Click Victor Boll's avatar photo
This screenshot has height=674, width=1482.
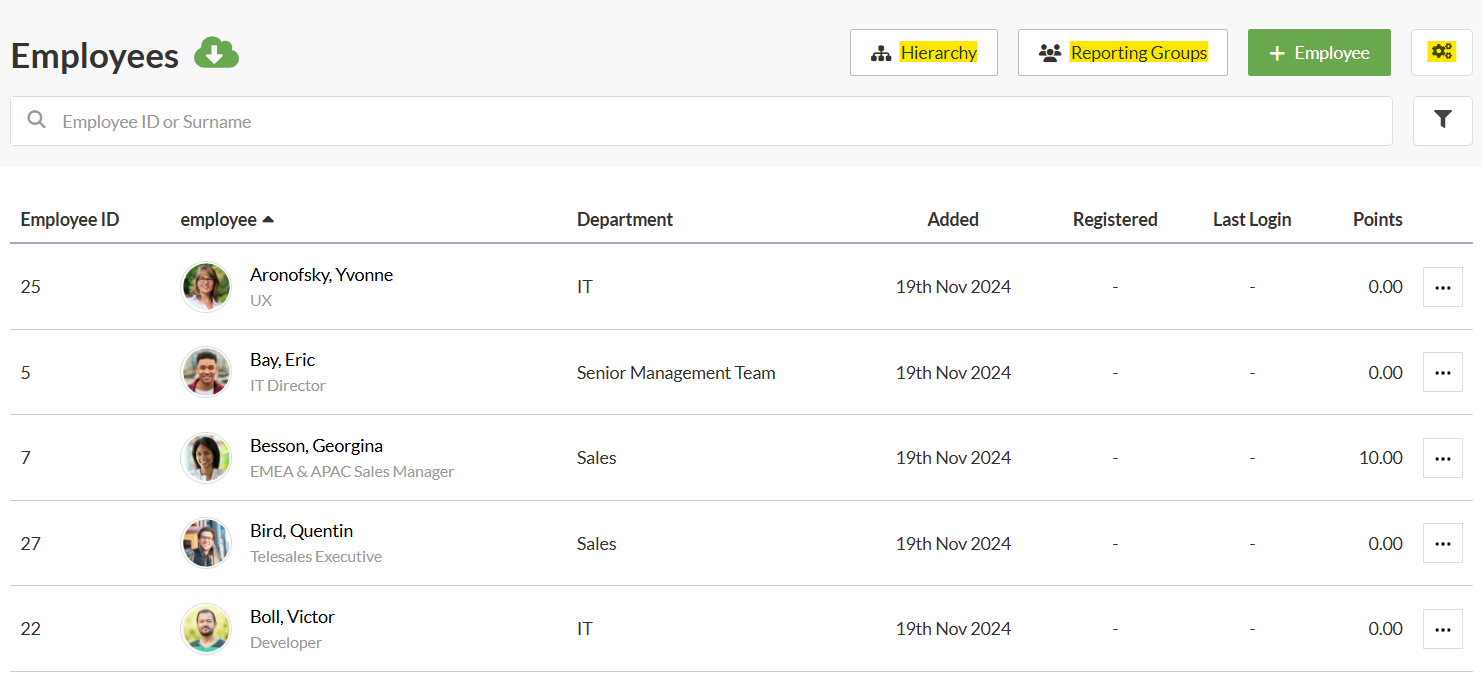(x=206, y=629)
